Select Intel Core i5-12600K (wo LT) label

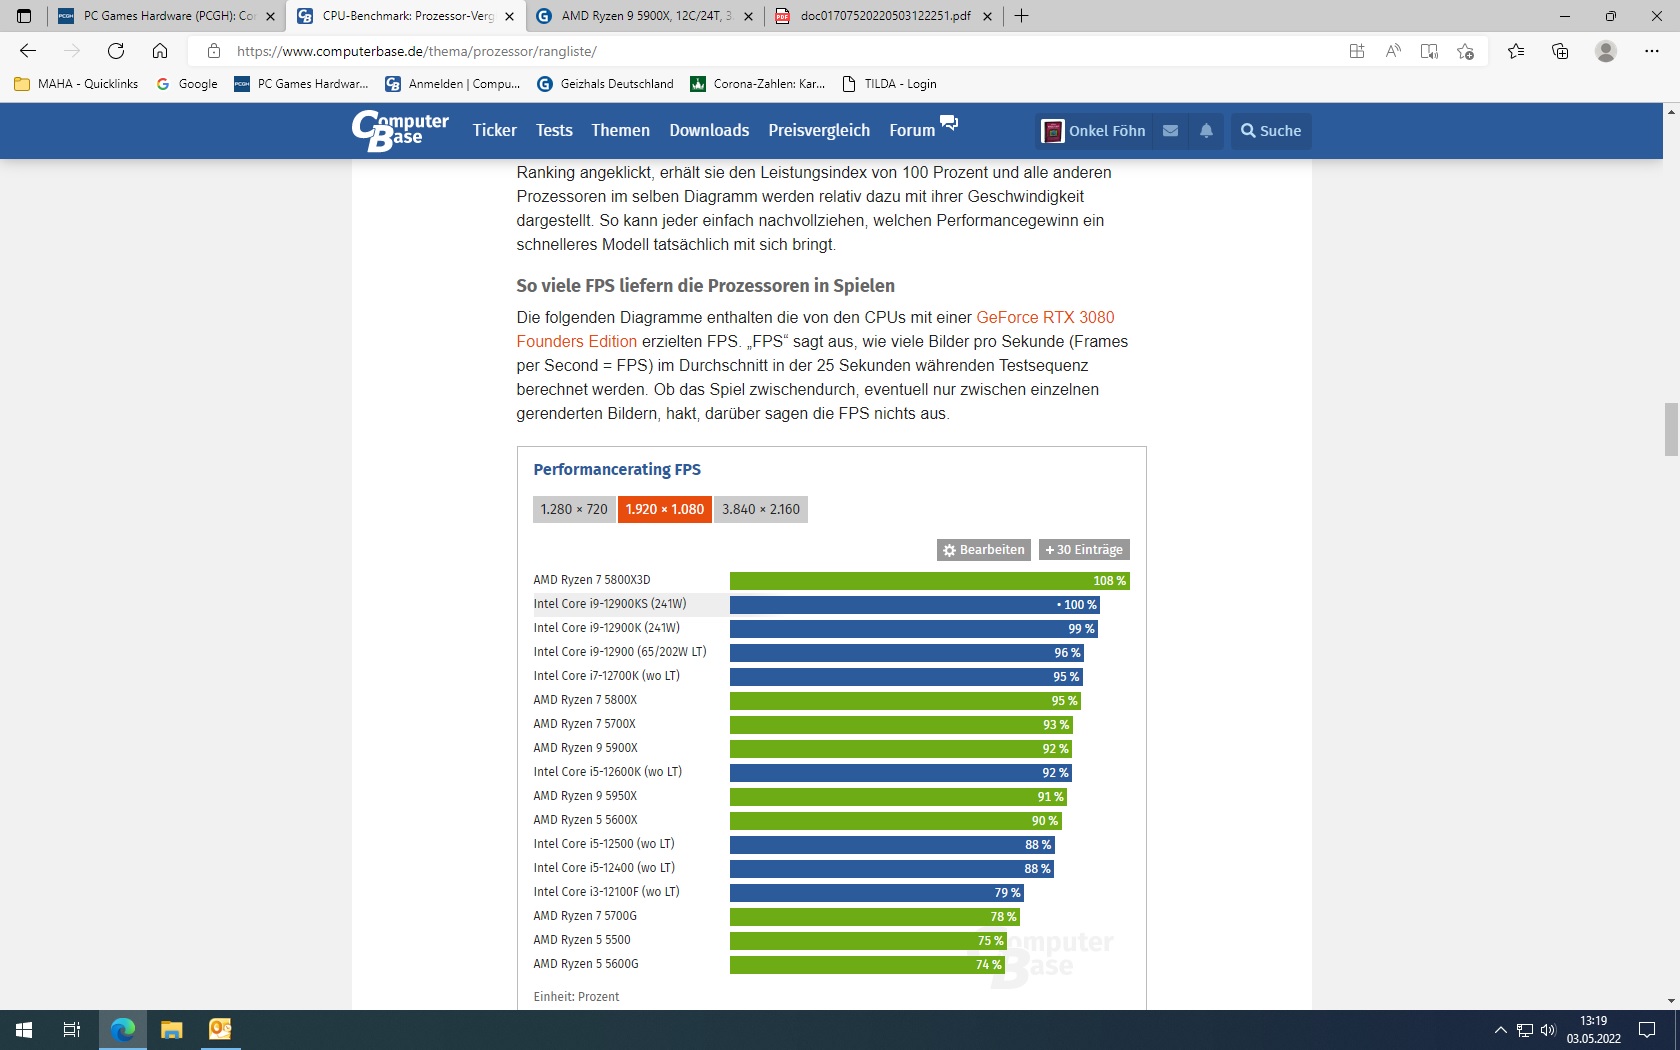[x=607, y=772]
